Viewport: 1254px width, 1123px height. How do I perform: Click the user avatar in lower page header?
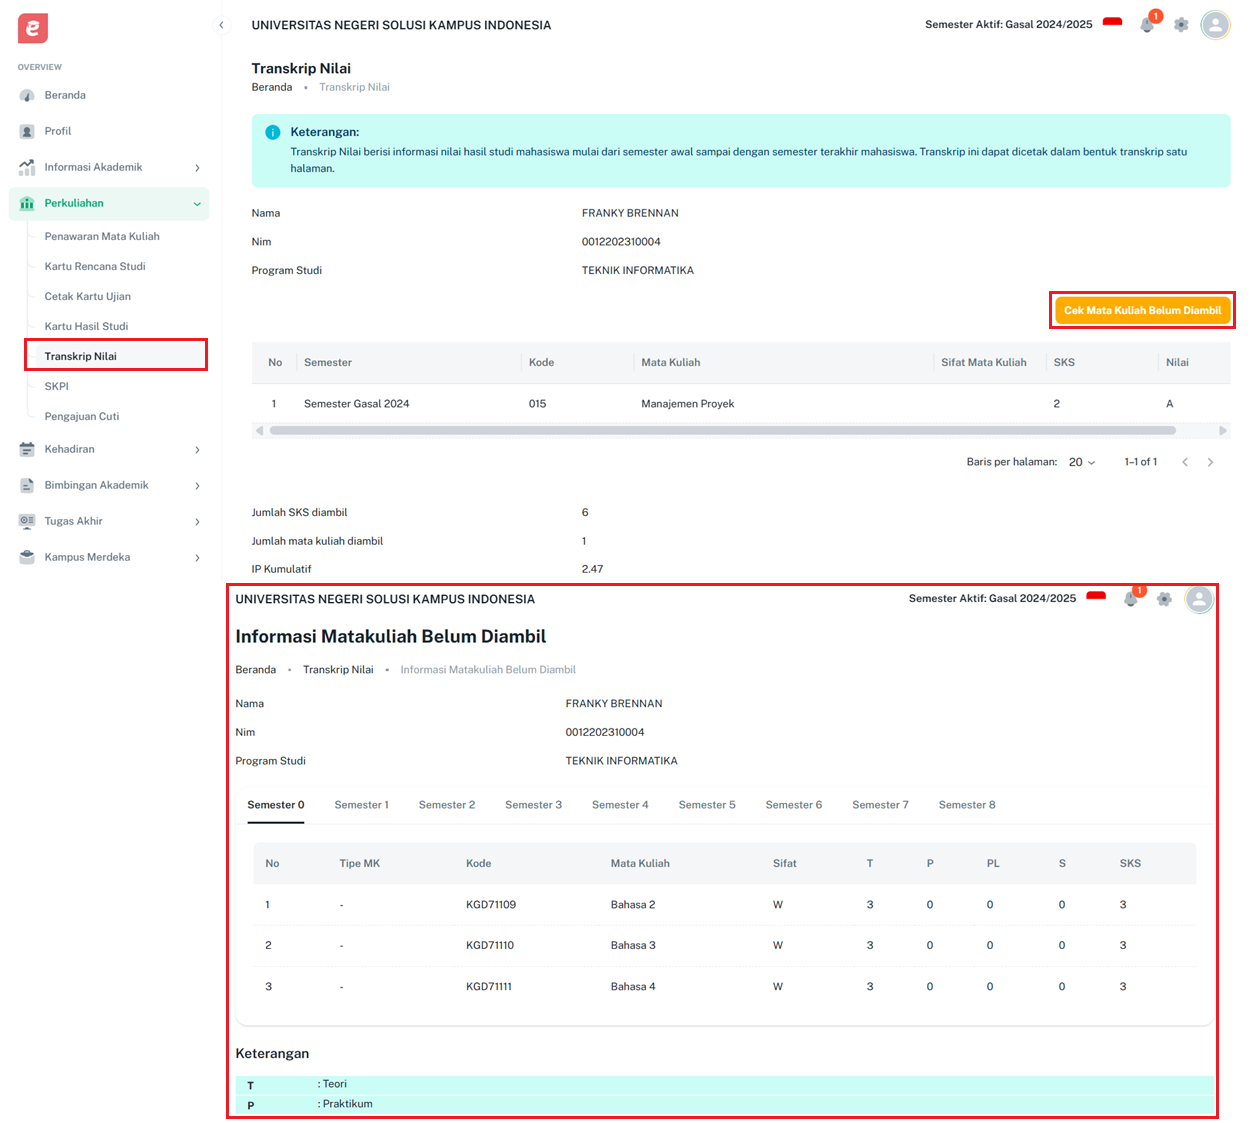(1199, 599)
